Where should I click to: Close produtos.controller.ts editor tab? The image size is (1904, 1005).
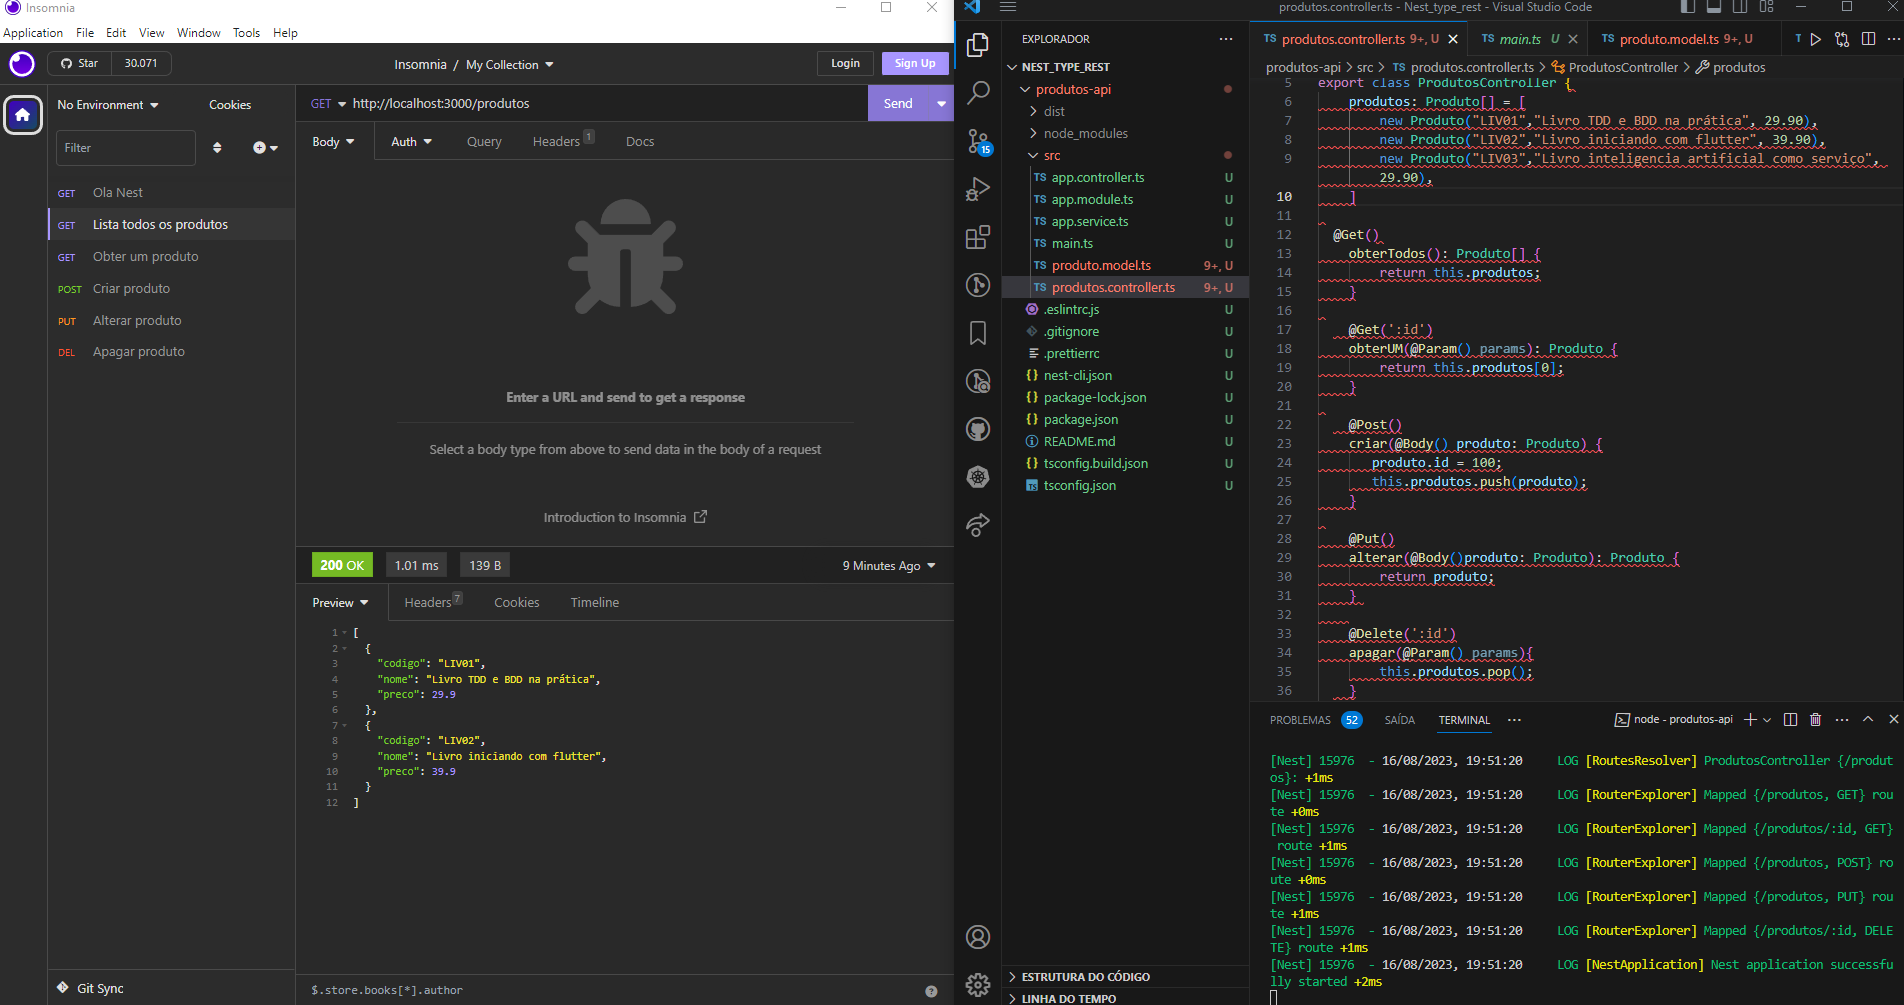tap(1453, 39)
